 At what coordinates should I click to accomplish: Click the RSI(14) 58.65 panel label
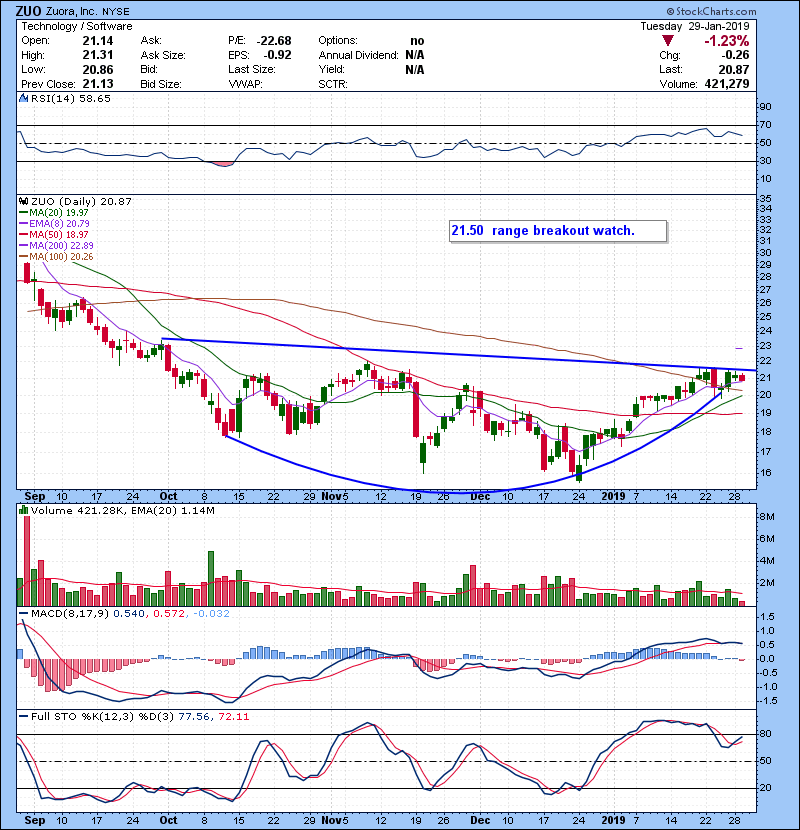[70, 98]
